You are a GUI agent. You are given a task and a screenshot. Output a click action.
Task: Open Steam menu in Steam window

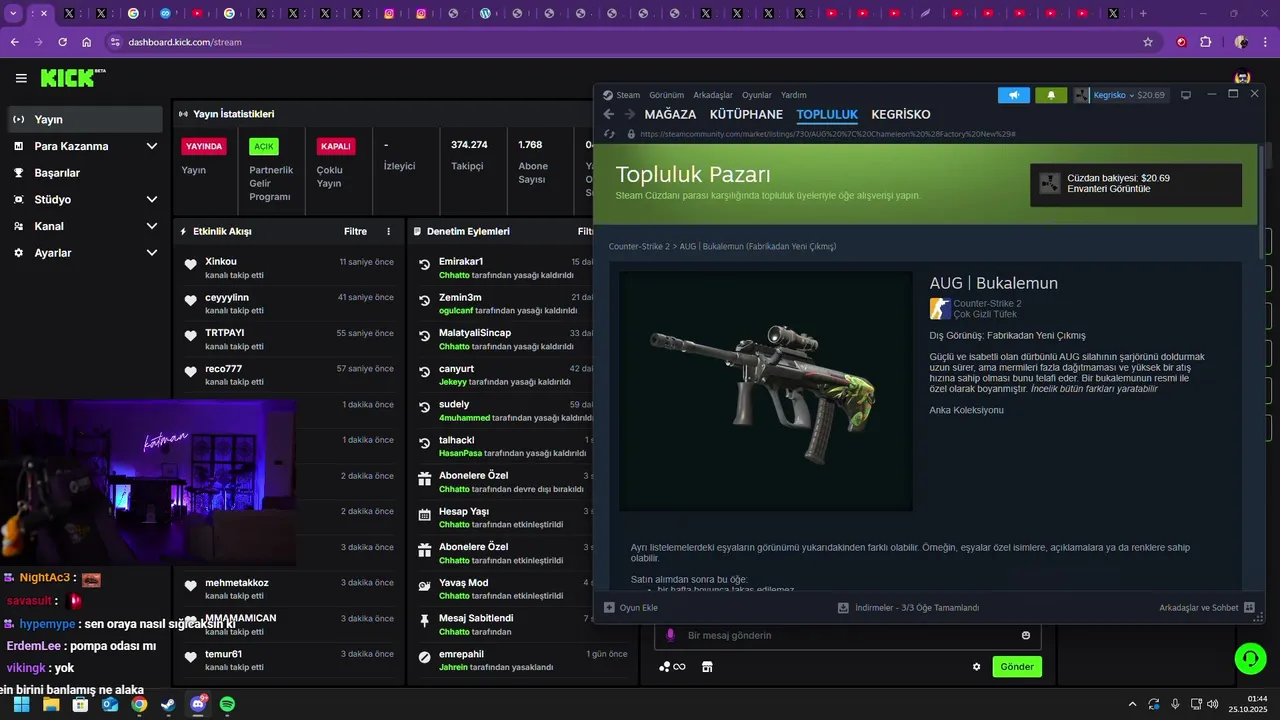point(621,95)
